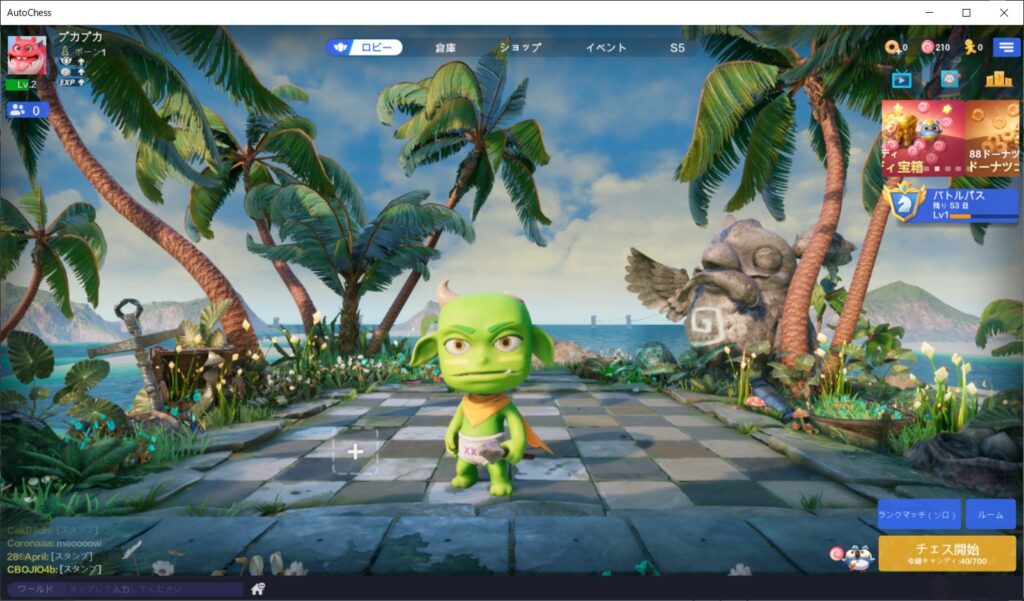Open the TV video playback icon
The width and height of the screenshot is (1024, 601).
click(x=901, y=80)
